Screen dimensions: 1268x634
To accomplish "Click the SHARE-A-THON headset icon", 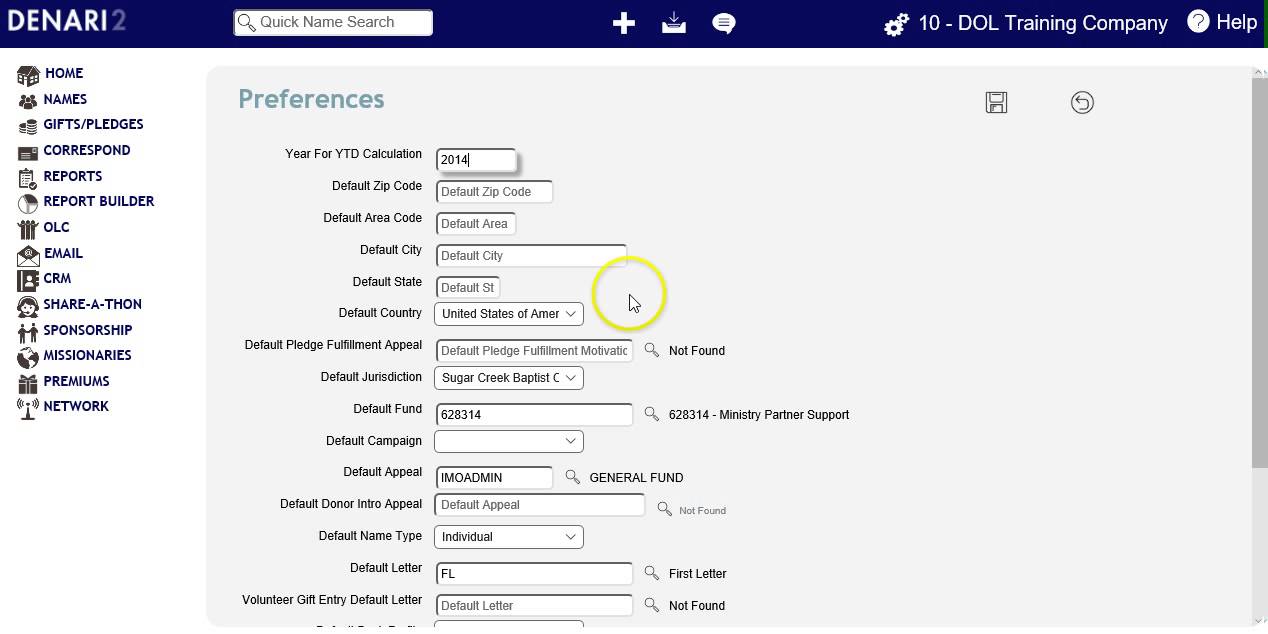I will pyautogui.click(x=28, y=306).
